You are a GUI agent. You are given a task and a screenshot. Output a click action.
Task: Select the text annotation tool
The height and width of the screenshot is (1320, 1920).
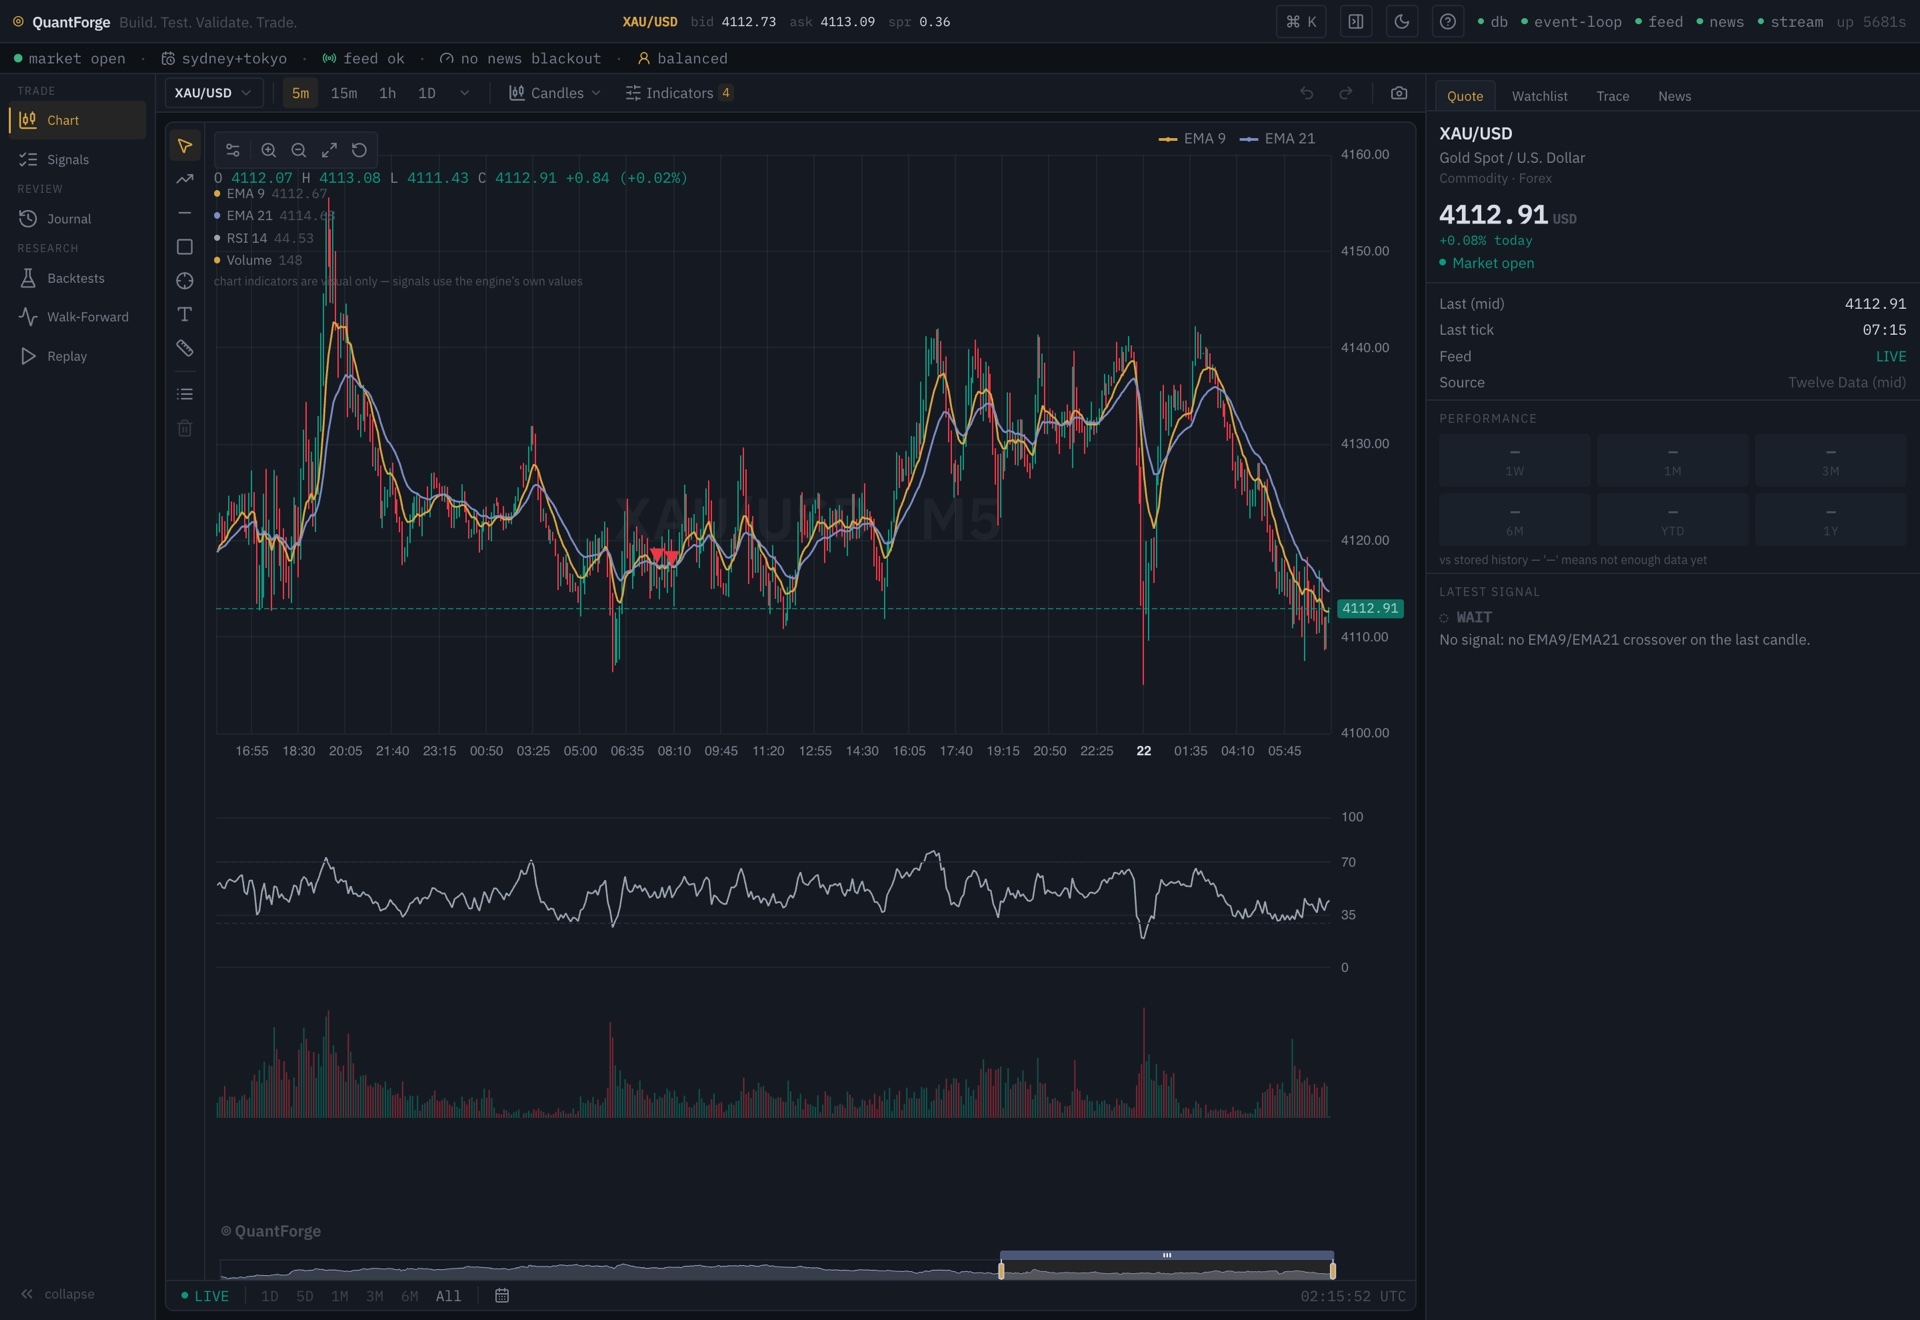click(x=185, y=315)
